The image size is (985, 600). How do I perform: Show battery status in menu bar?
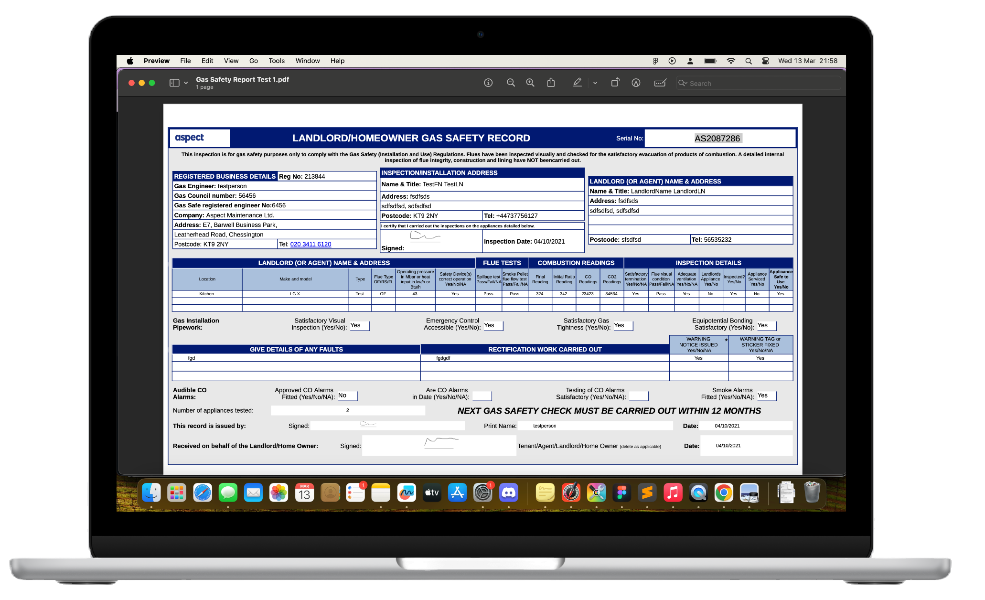tap(710, 61)
